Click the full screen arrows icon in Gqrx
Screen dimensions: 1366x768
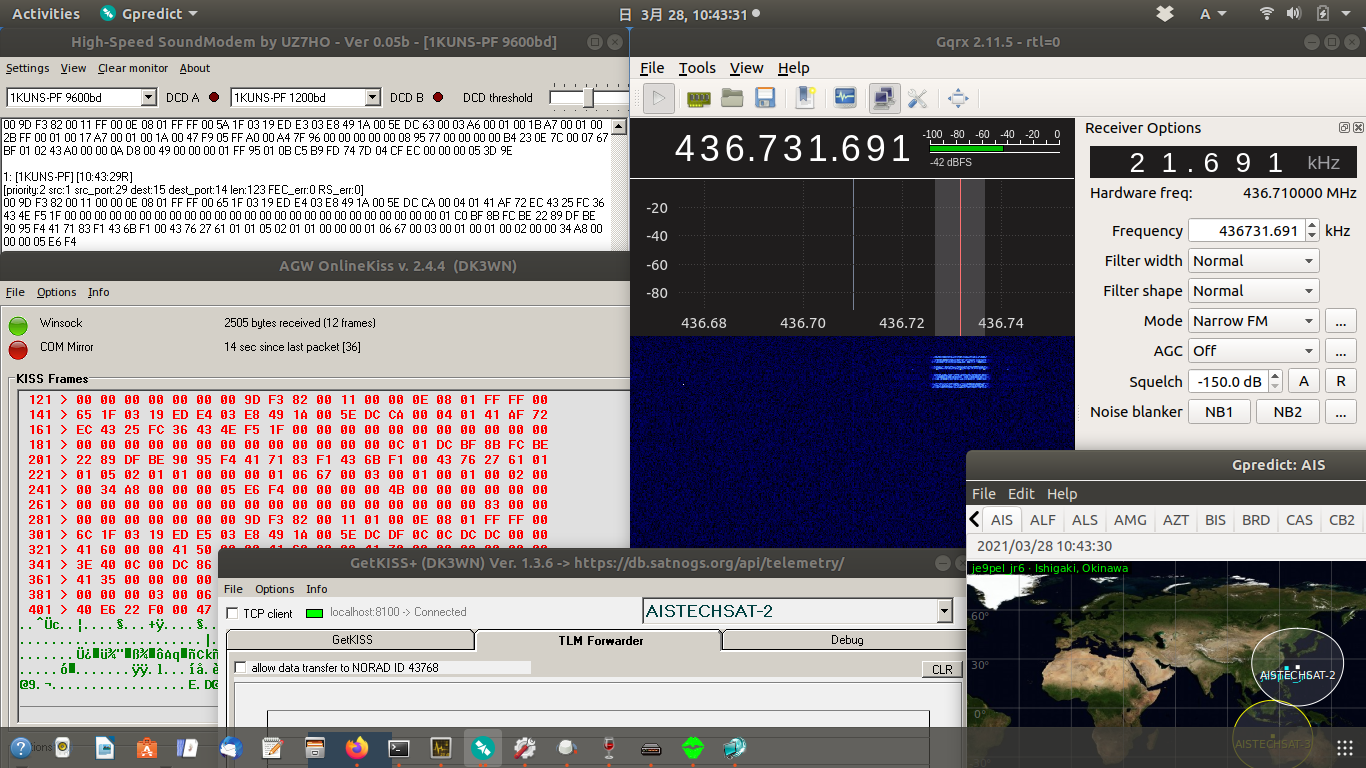pos(958,98)
